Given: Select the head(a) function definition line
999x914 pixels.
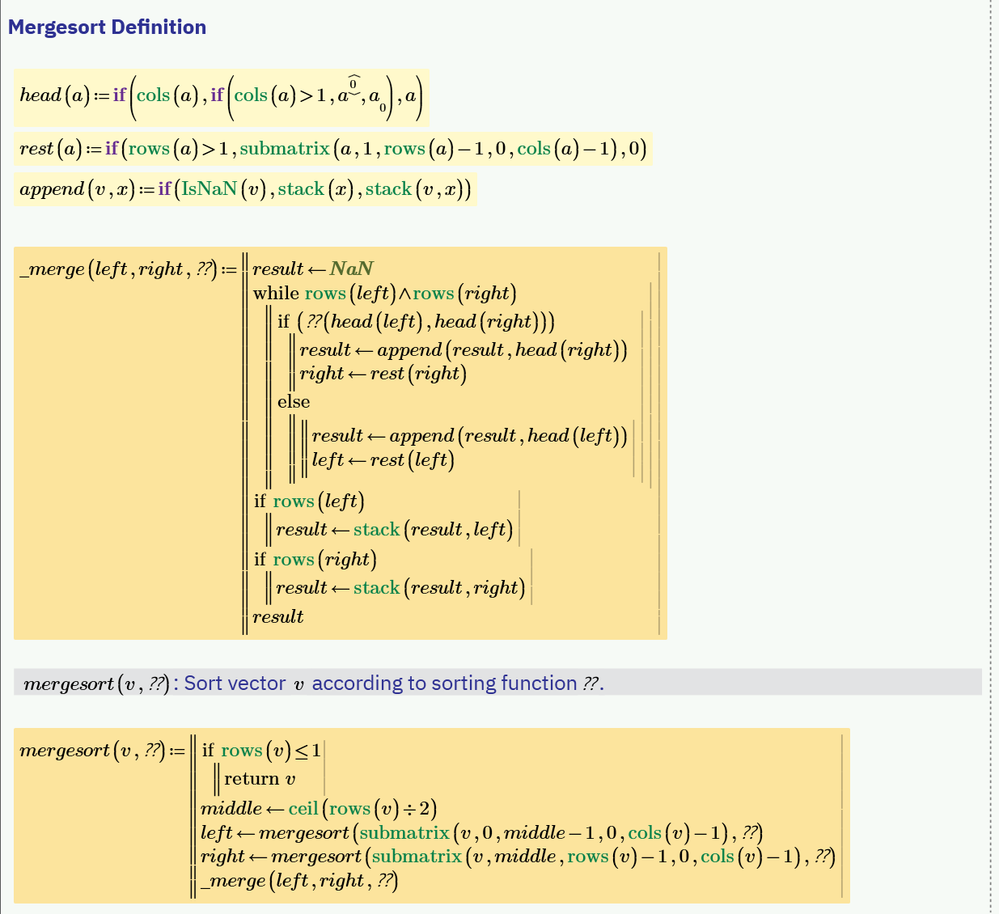Looking at the screenshot, I should pyautogui.click(x=221, y=97).
